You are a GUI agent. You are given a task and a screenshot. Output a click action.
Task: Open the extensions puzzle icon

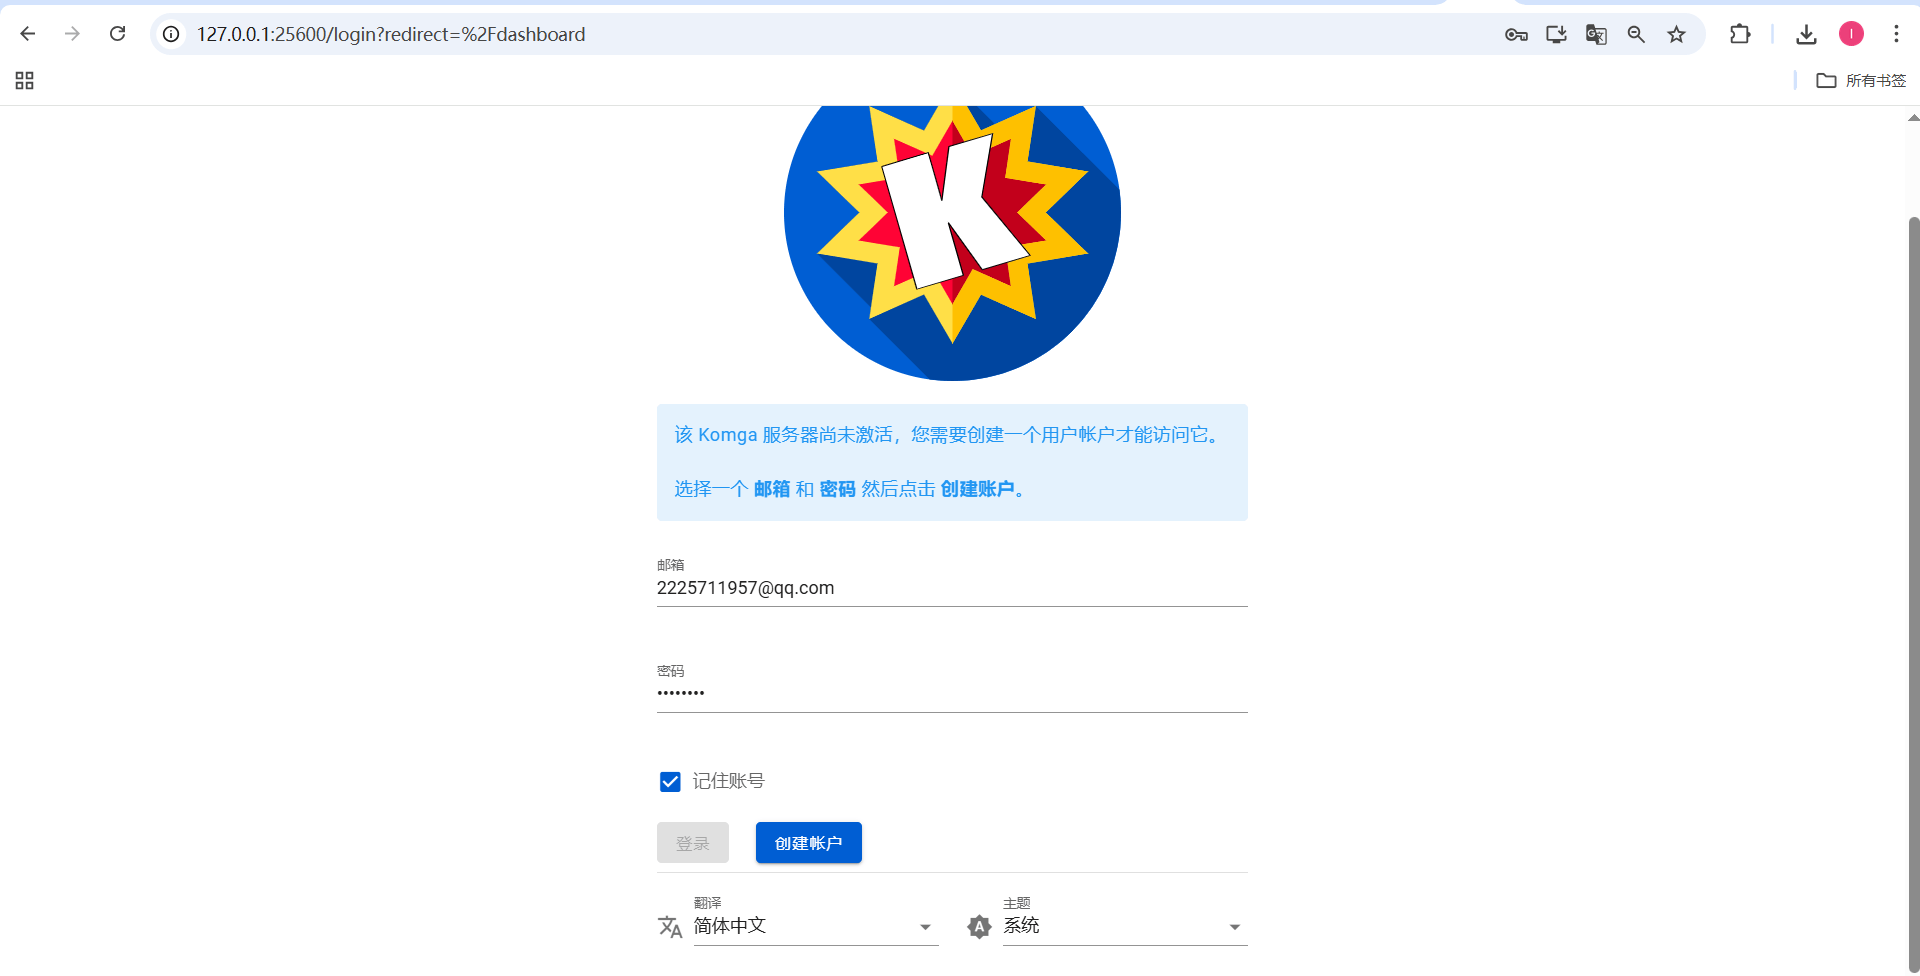[x=1740, y=34]
